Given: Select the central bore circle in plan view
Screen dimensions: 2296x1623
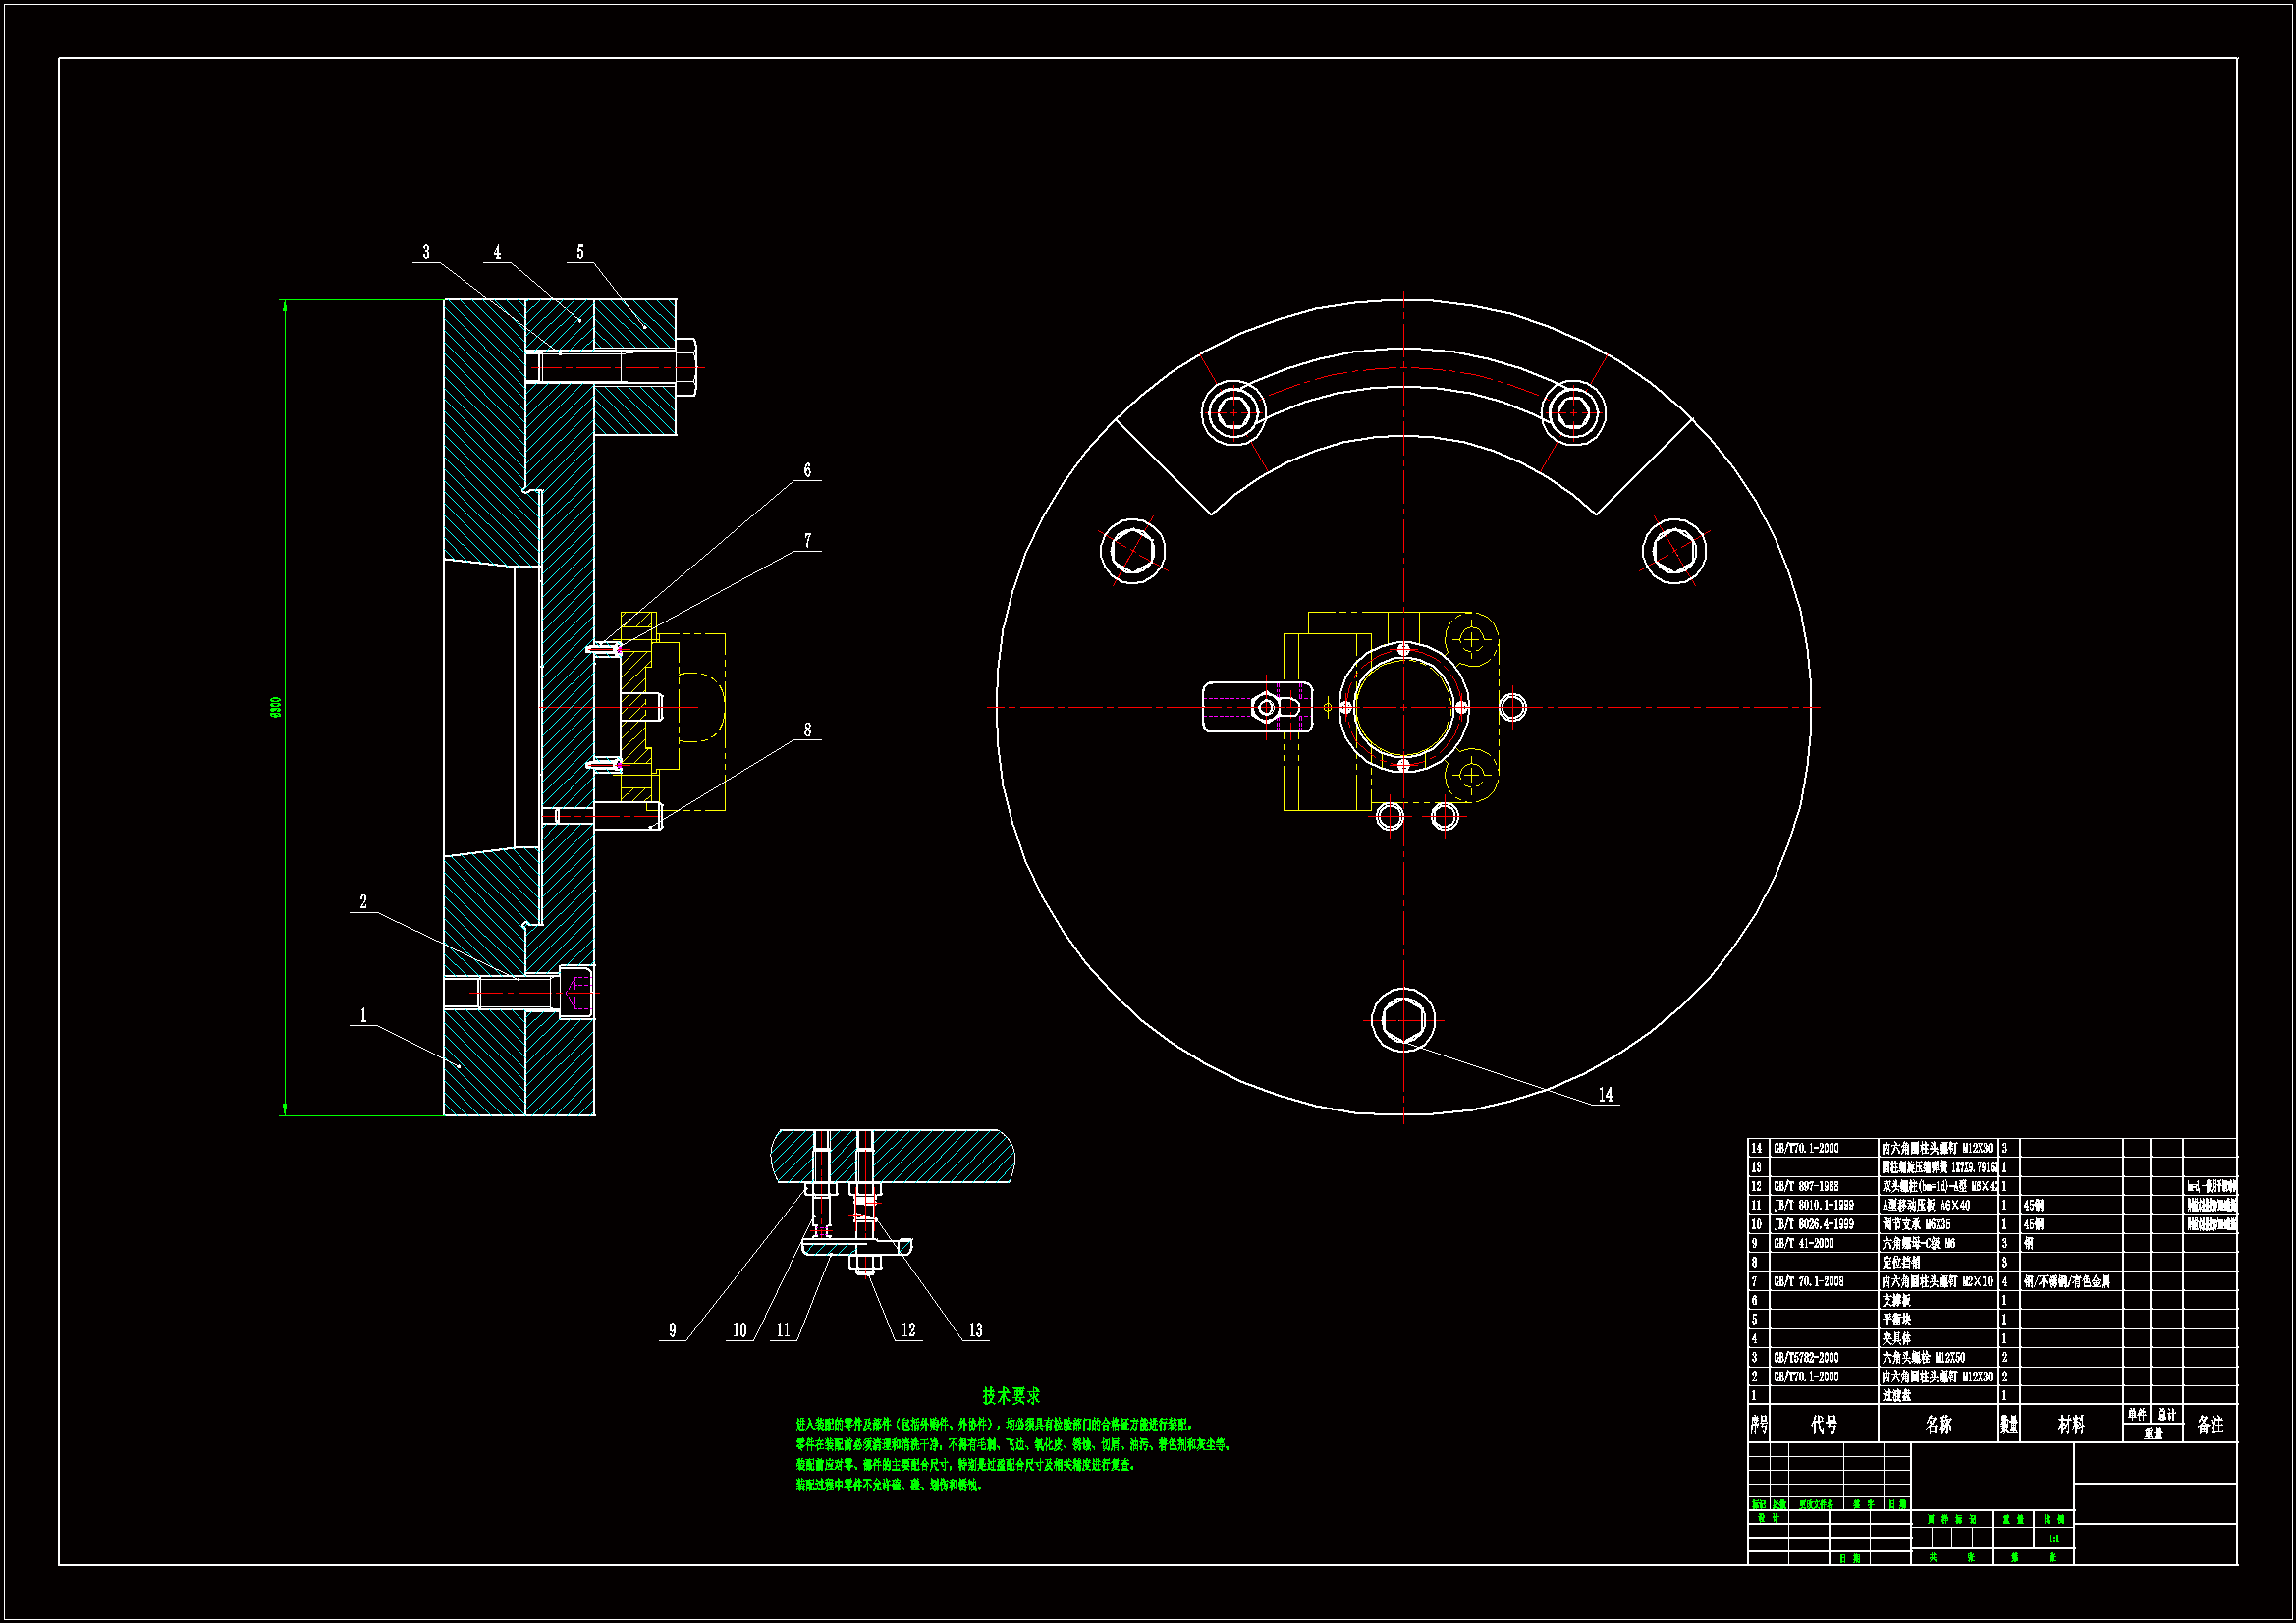Looking at the screenshot, I should point(1404,707).
